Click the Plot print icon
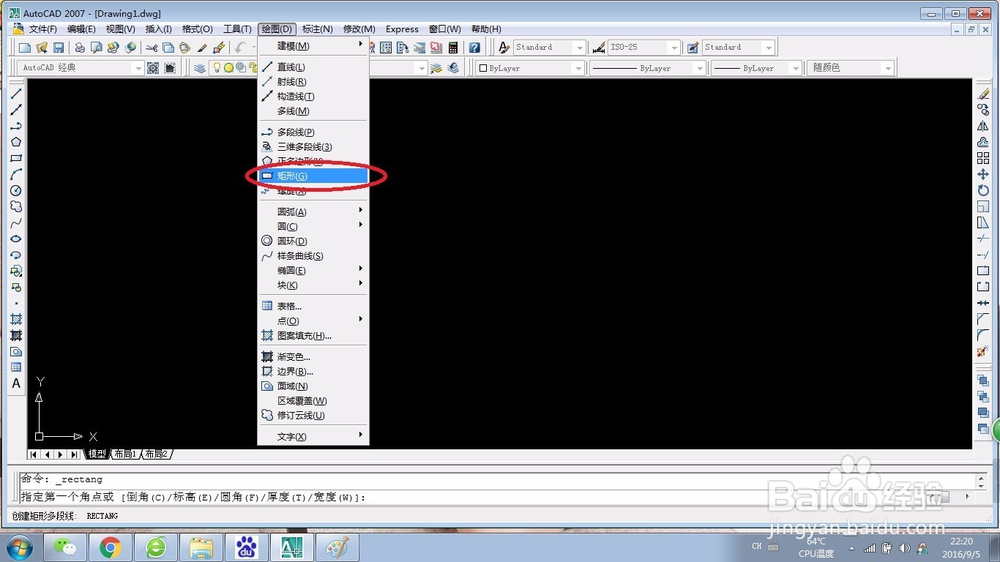Viewport: 1000px width, 562px height. [80, 47]
